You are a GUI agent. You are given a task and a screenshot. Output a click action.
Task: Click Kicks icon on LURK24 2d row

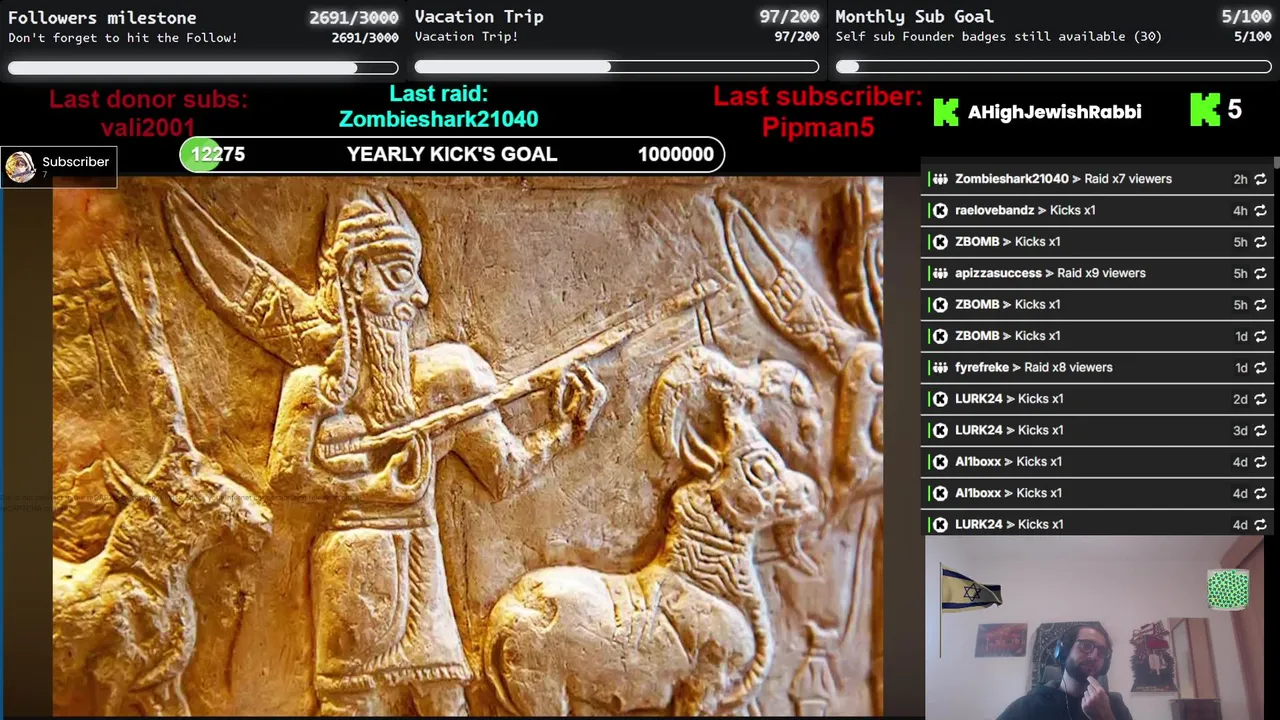940,399
